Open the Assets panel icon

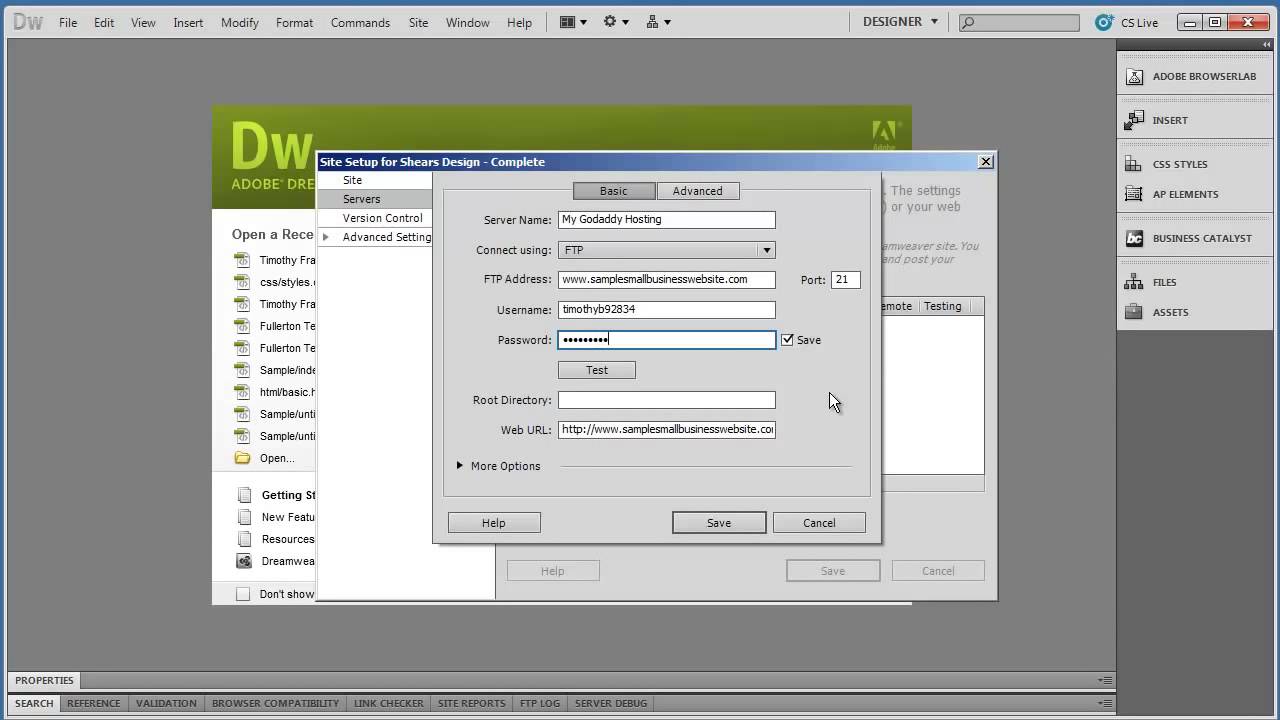(x=1134, y=312)
